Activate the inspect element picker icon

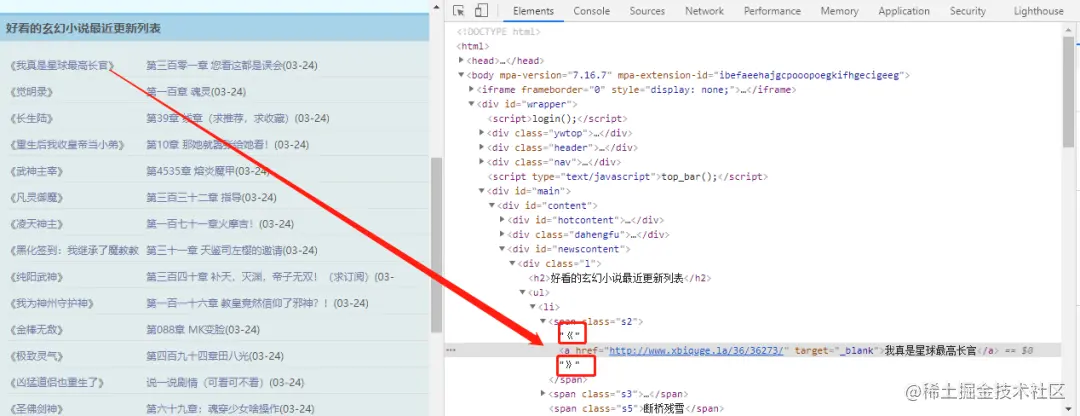pyautogui.click(x=459, y=10)
